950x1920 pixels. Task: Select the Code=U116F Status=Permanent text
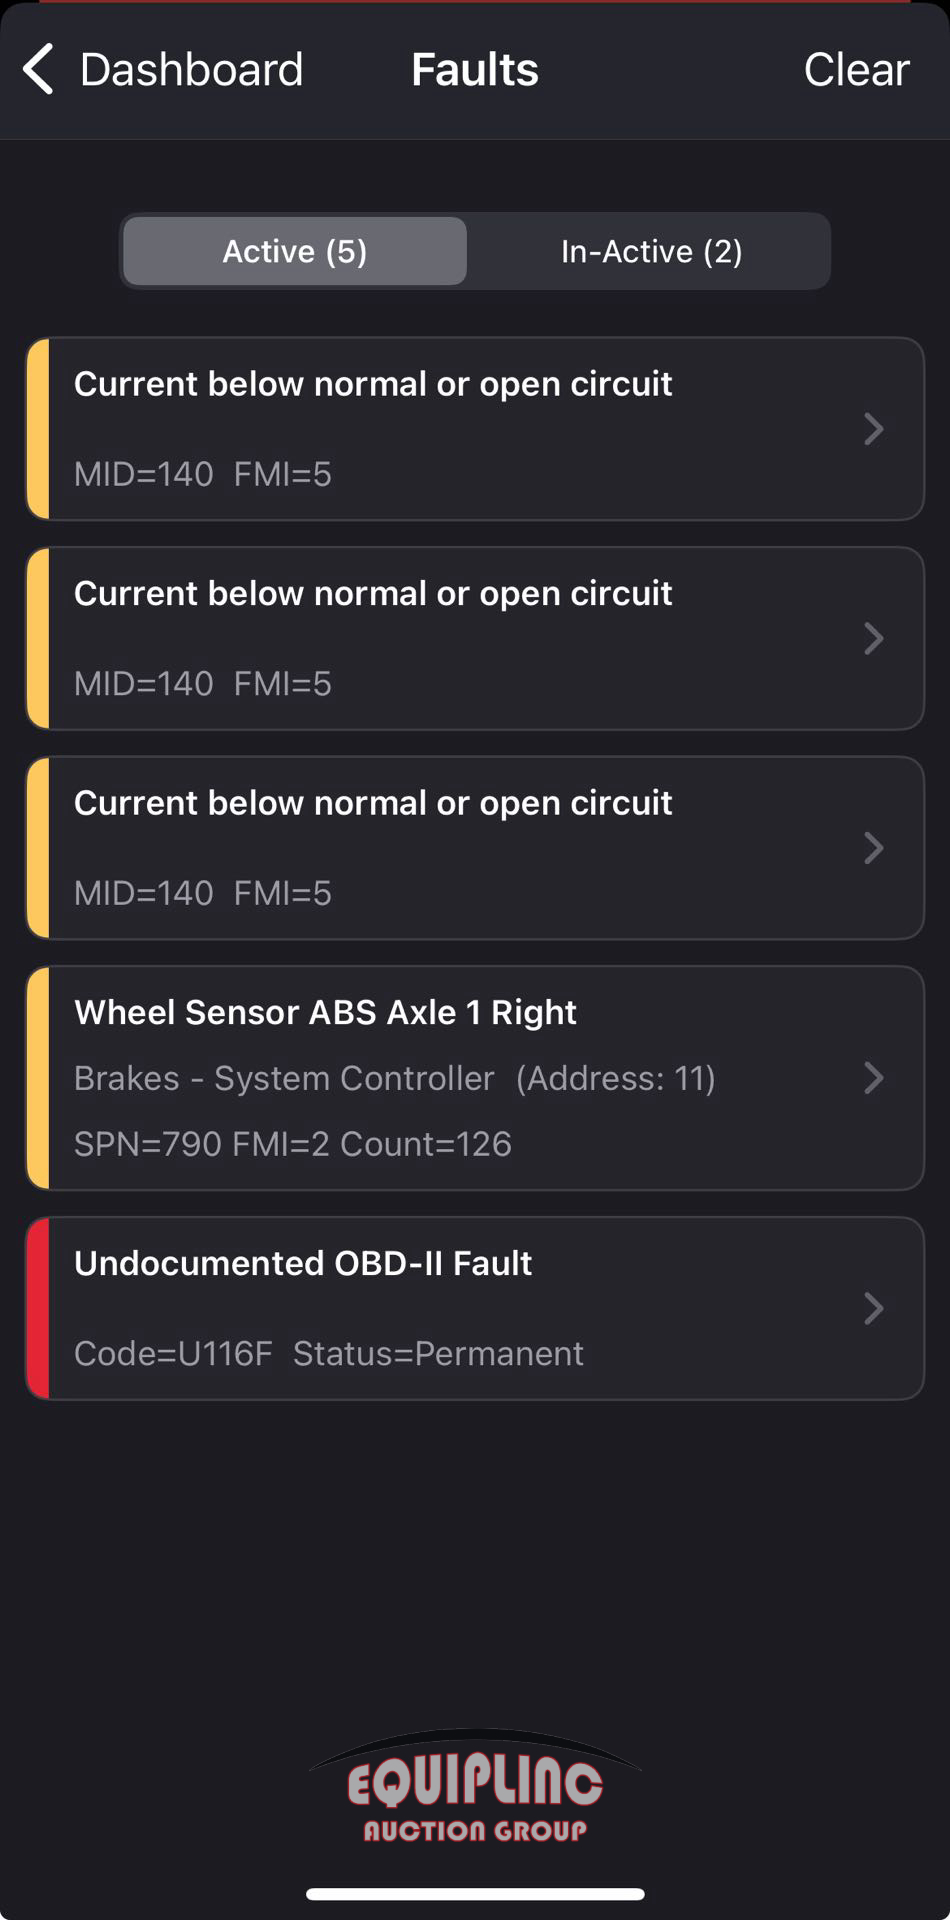(x=328, y=1353)
